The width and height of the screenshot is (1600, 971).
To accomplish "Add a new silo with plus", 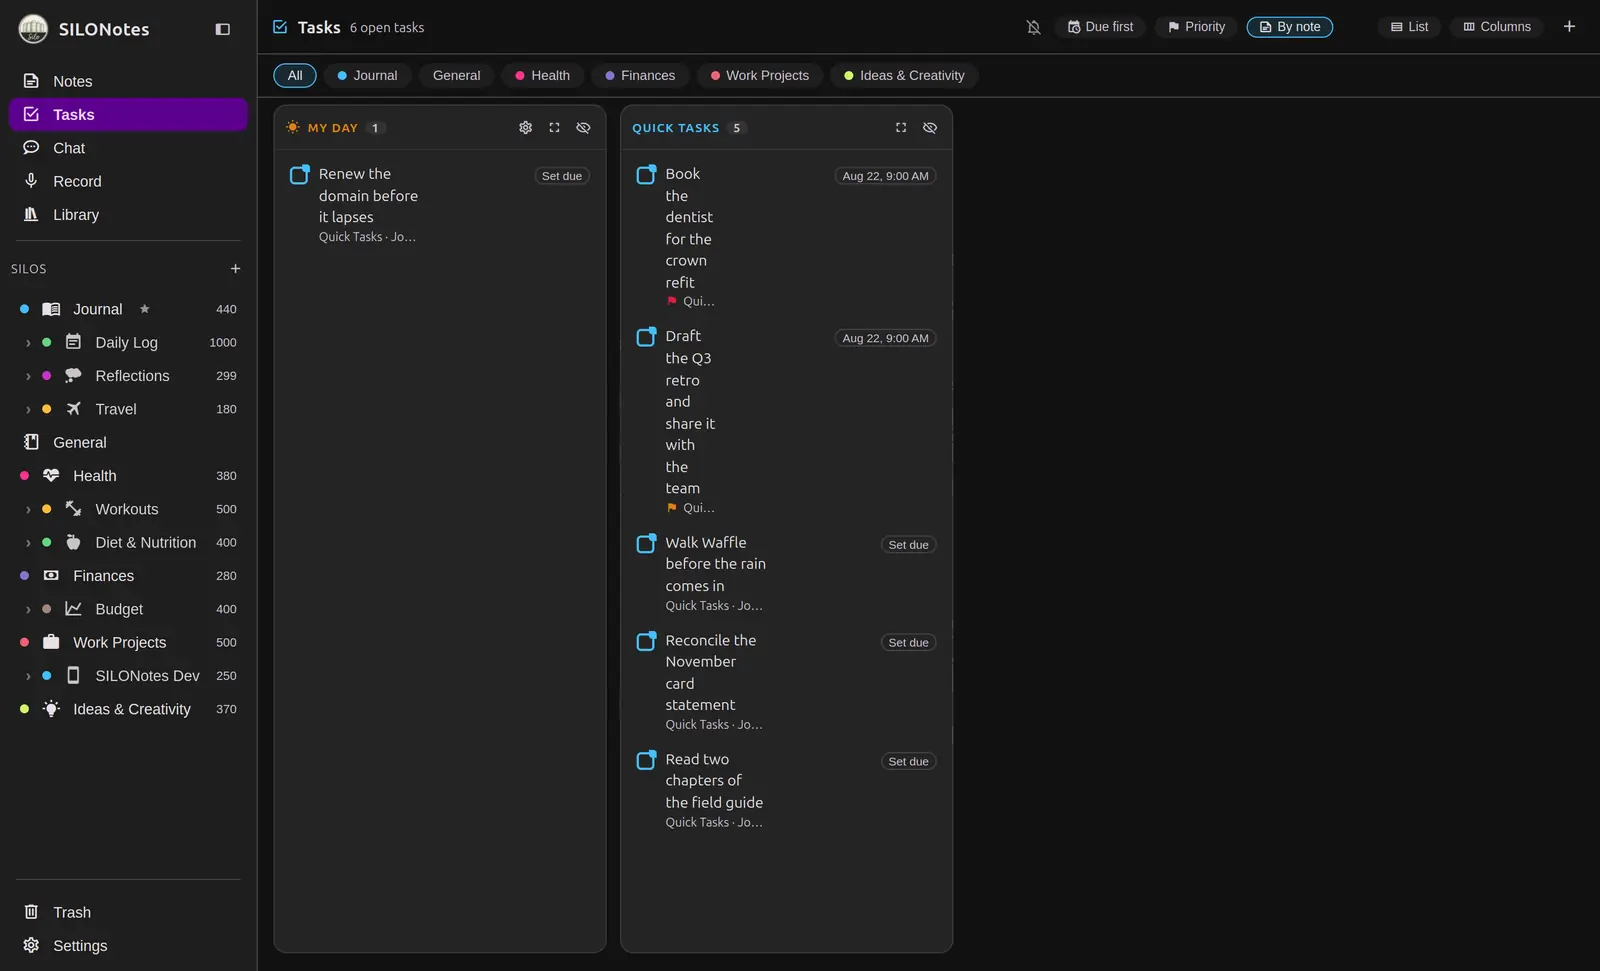I will point(235,269).
